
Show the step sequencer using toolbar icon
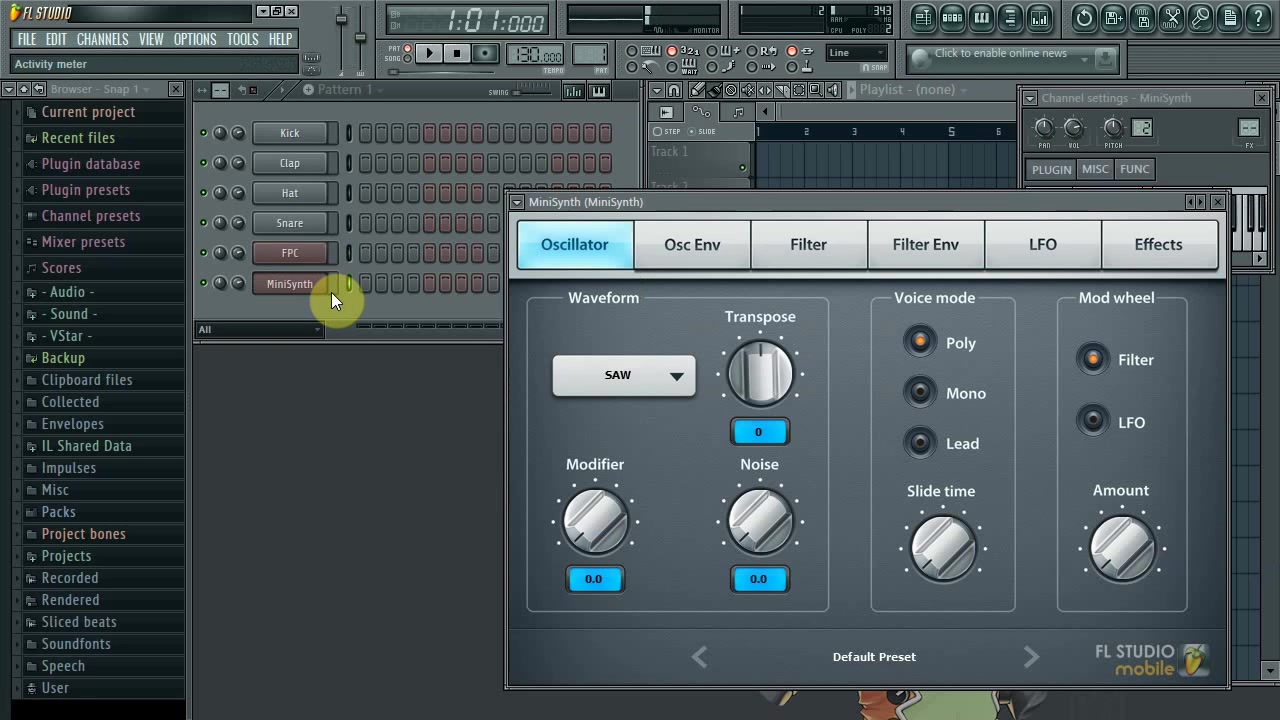pos(952,18)
